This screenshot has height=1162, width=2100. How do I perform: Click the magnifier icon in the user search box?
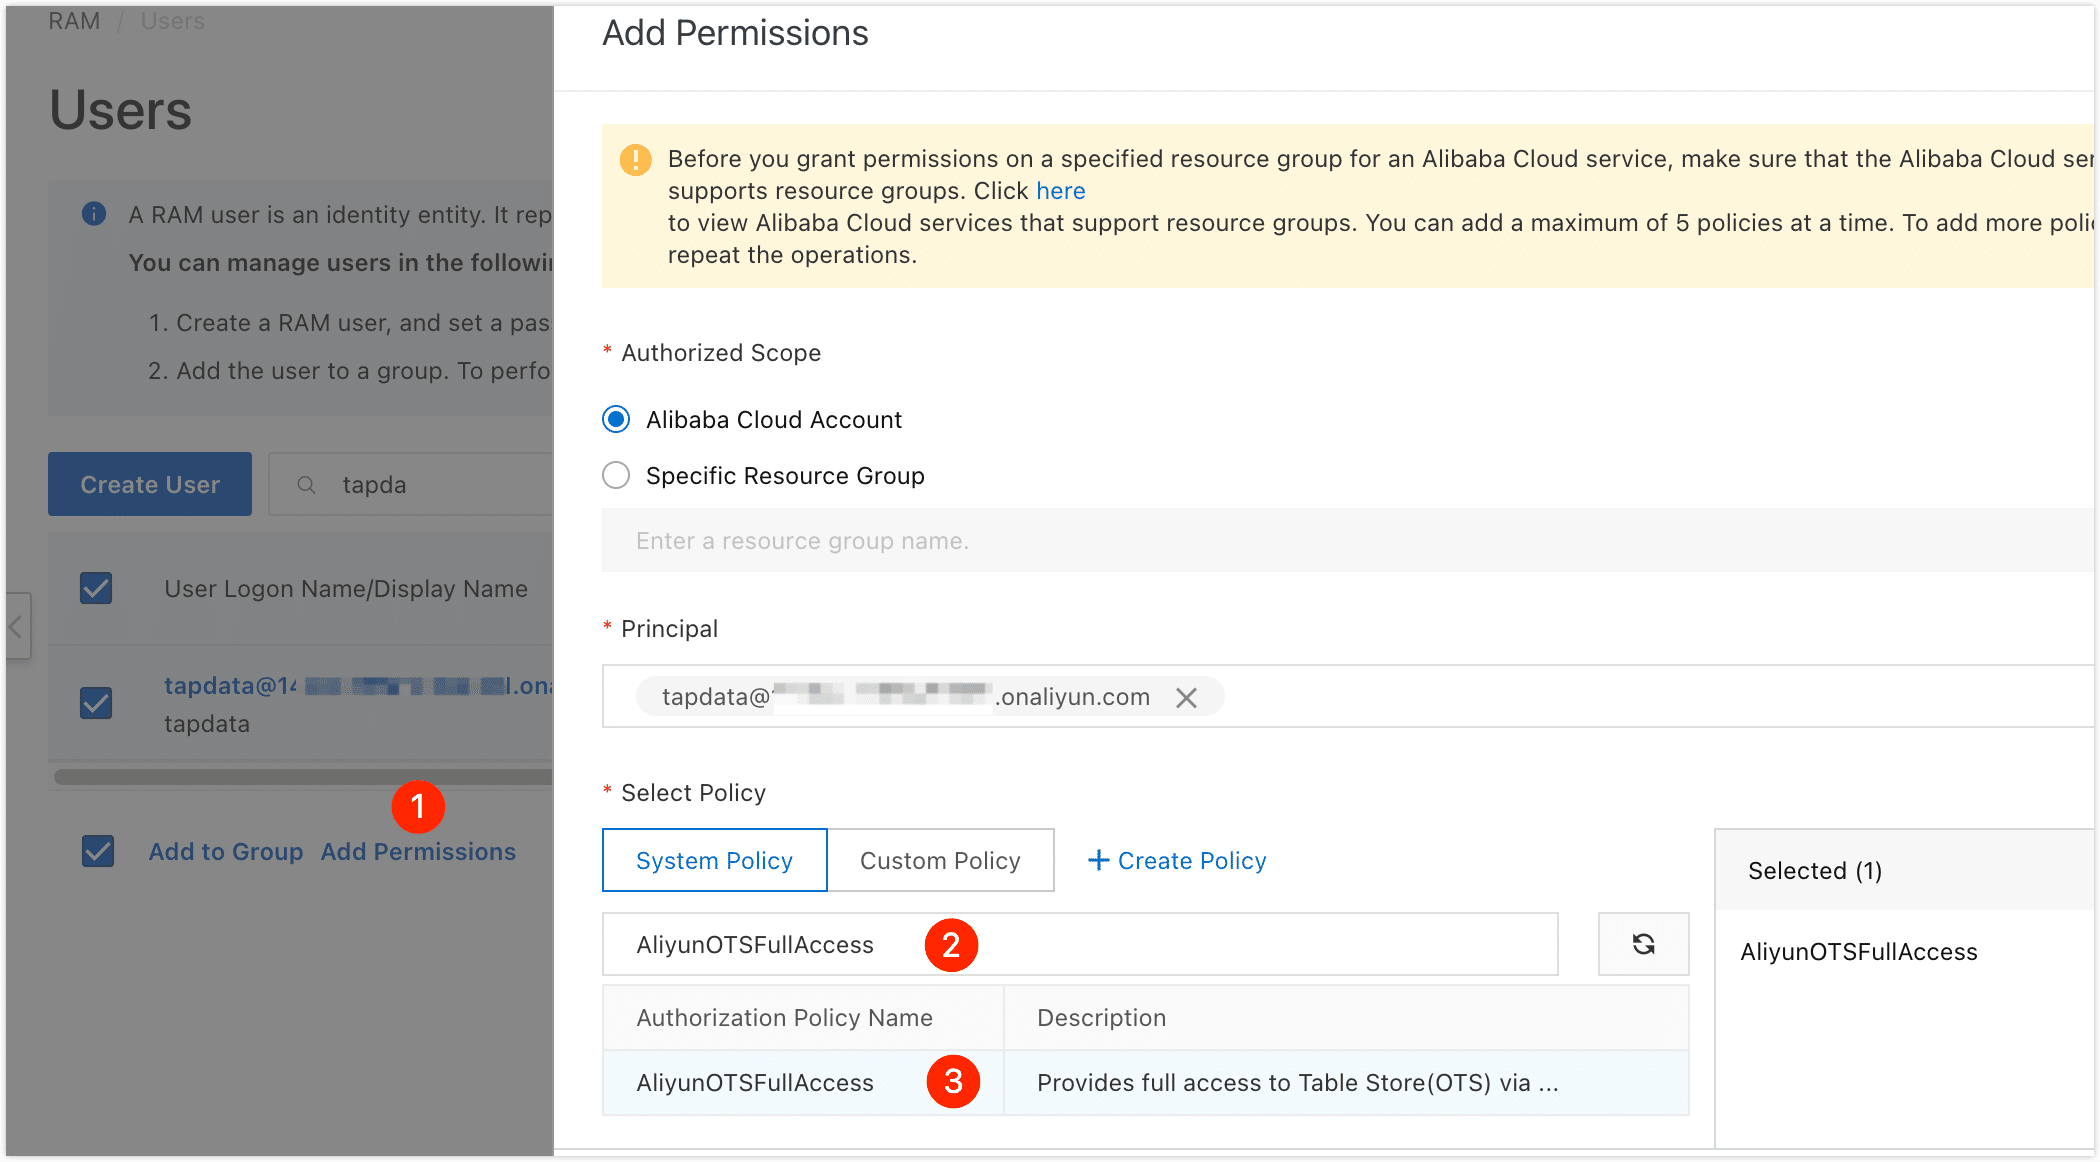pyautogui.click(x=305, y=484)
